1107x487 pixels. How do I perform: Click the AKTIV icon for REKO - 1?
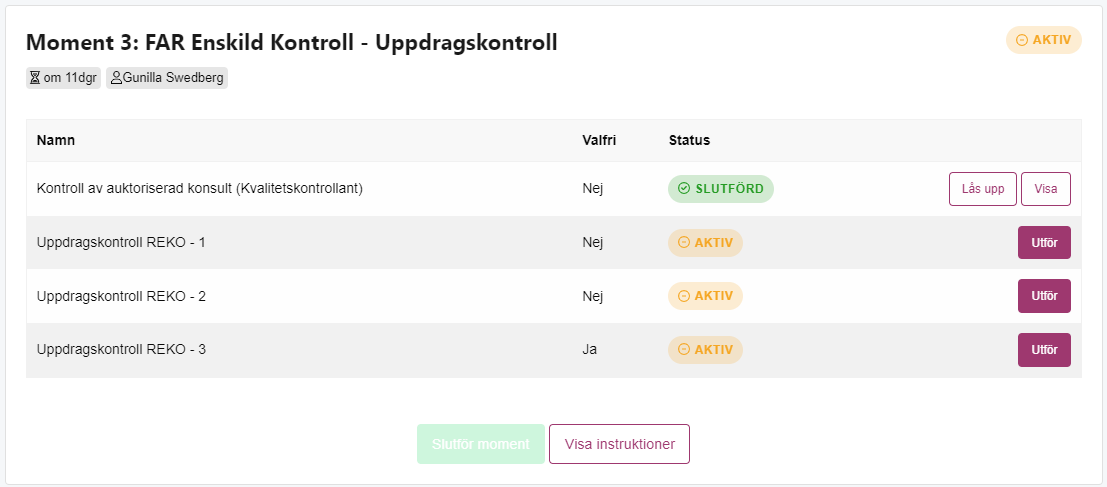point(683,243)
